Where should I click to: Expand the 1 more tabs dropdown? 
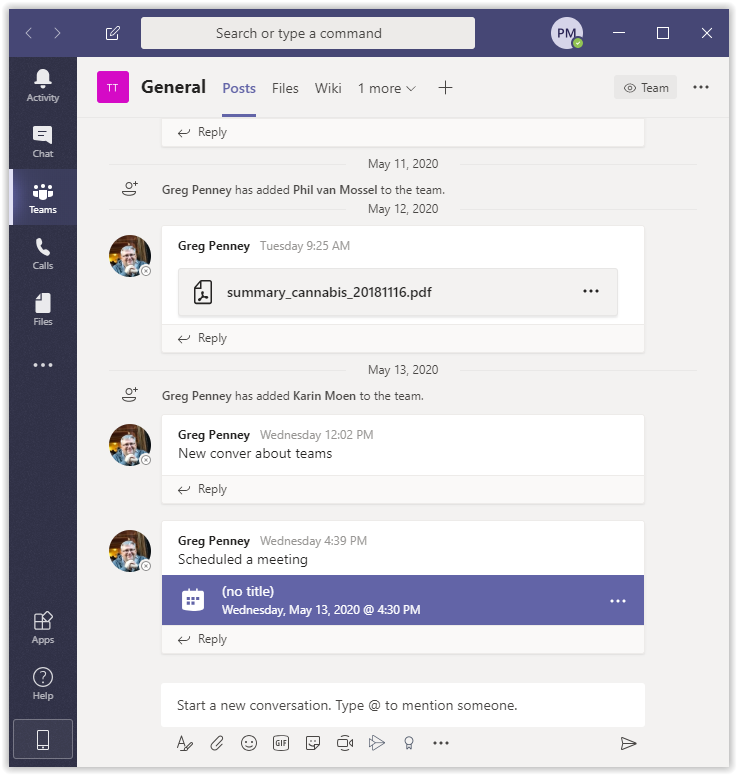click(x=387, y=88)
